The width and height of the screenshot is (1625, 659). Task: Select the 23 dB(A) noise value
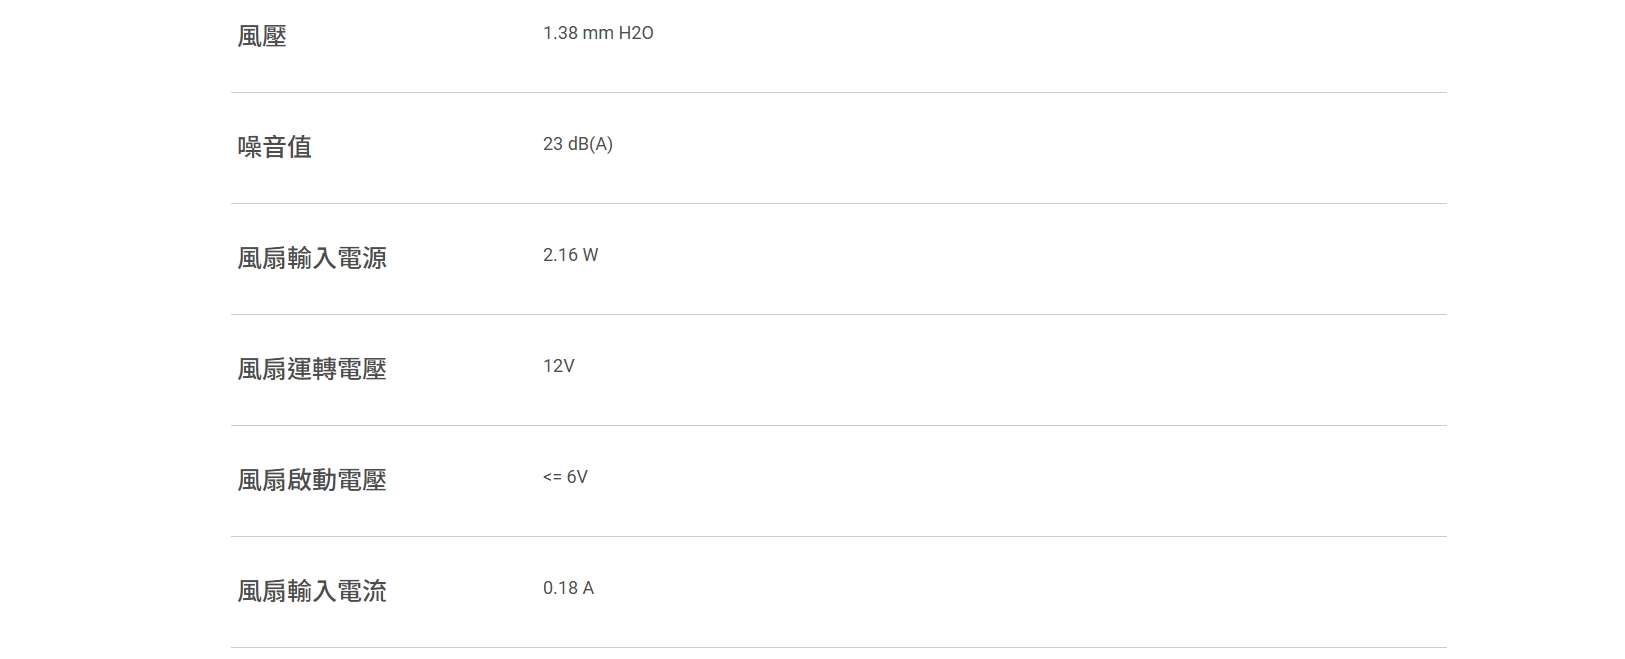tap(577, 144)
